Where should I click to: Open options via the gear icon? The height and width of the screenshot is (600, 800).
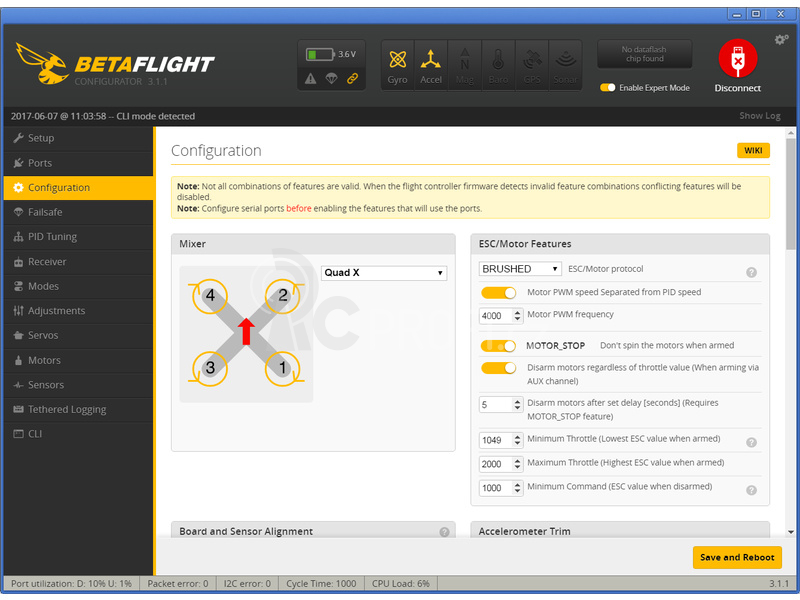click(x=781, y=39)
